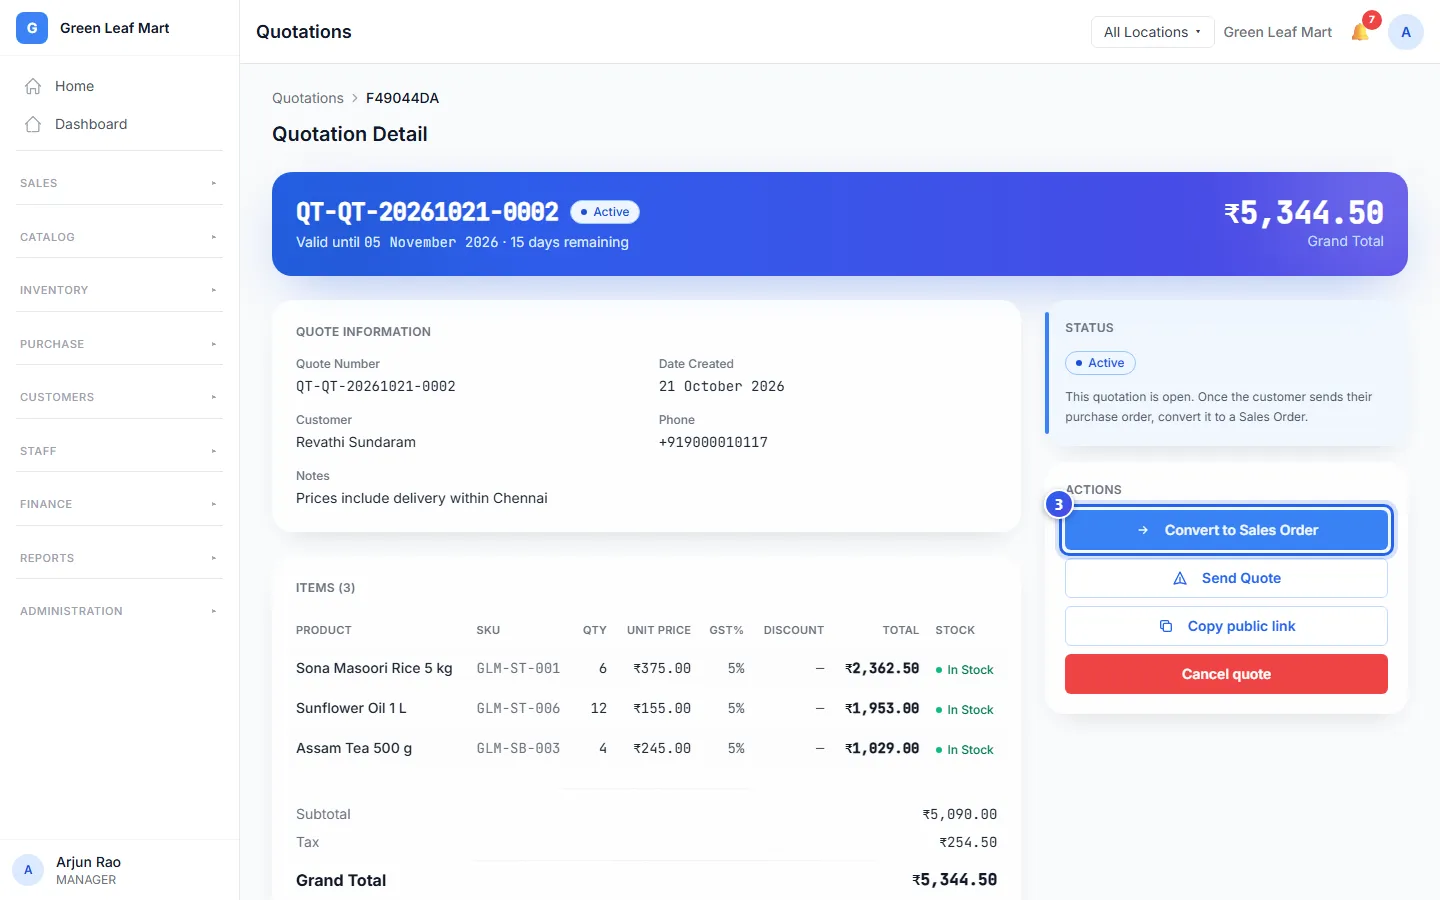The width and height of the screenshot is (1440, 900).
Task: Click the red Cancel quote button
Action: coord(1226,674)
